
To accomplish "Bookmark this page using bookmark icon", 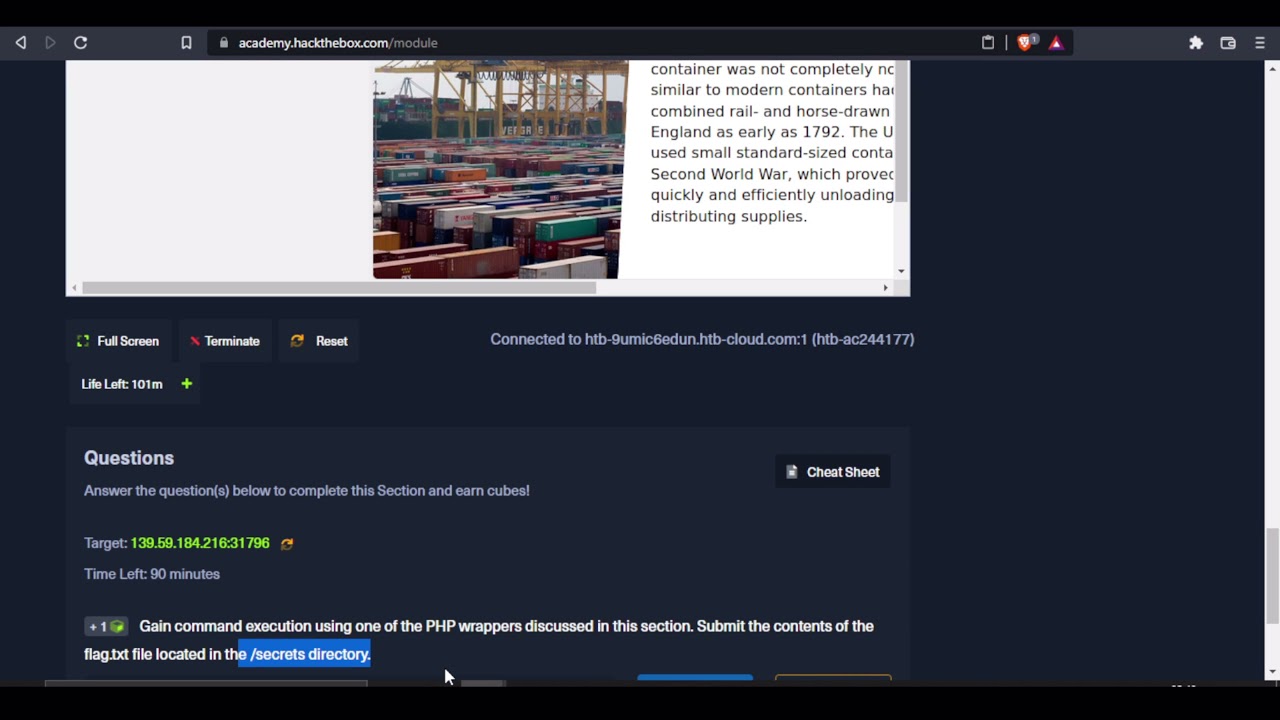I will [186, 43].
